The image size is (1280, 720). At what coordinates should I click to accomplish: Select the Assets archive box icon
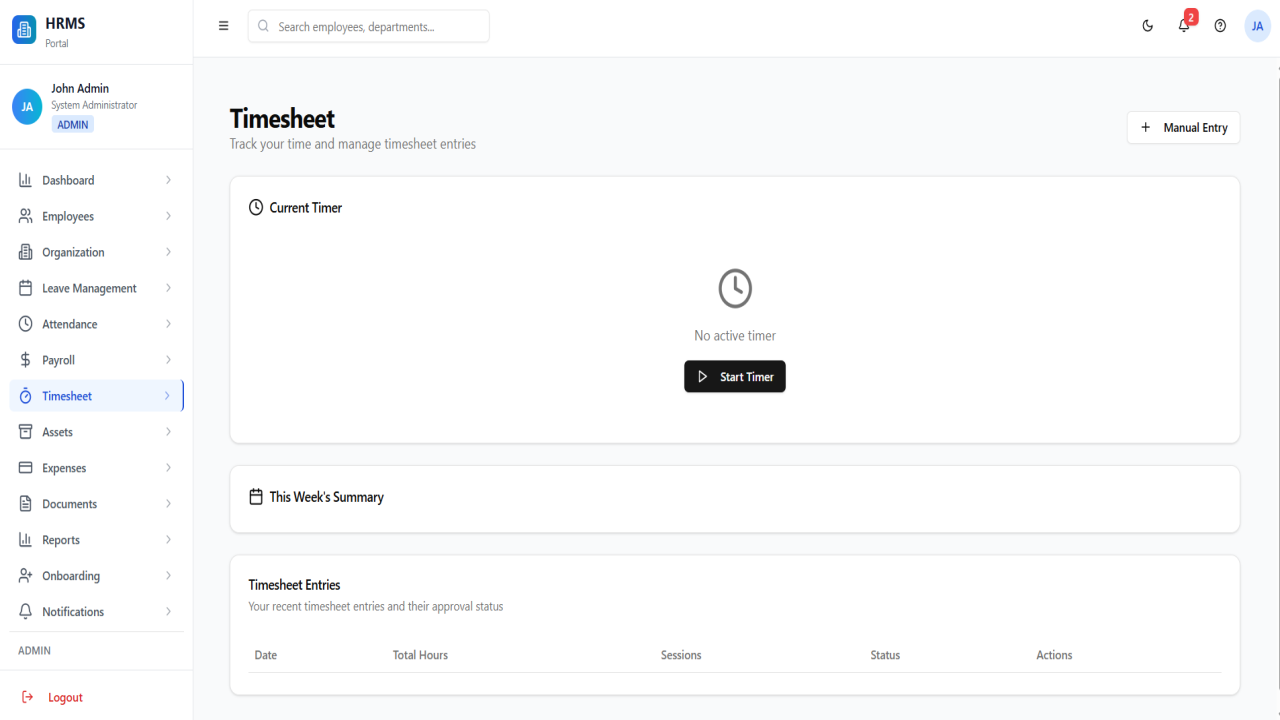[x=26, y=432]
